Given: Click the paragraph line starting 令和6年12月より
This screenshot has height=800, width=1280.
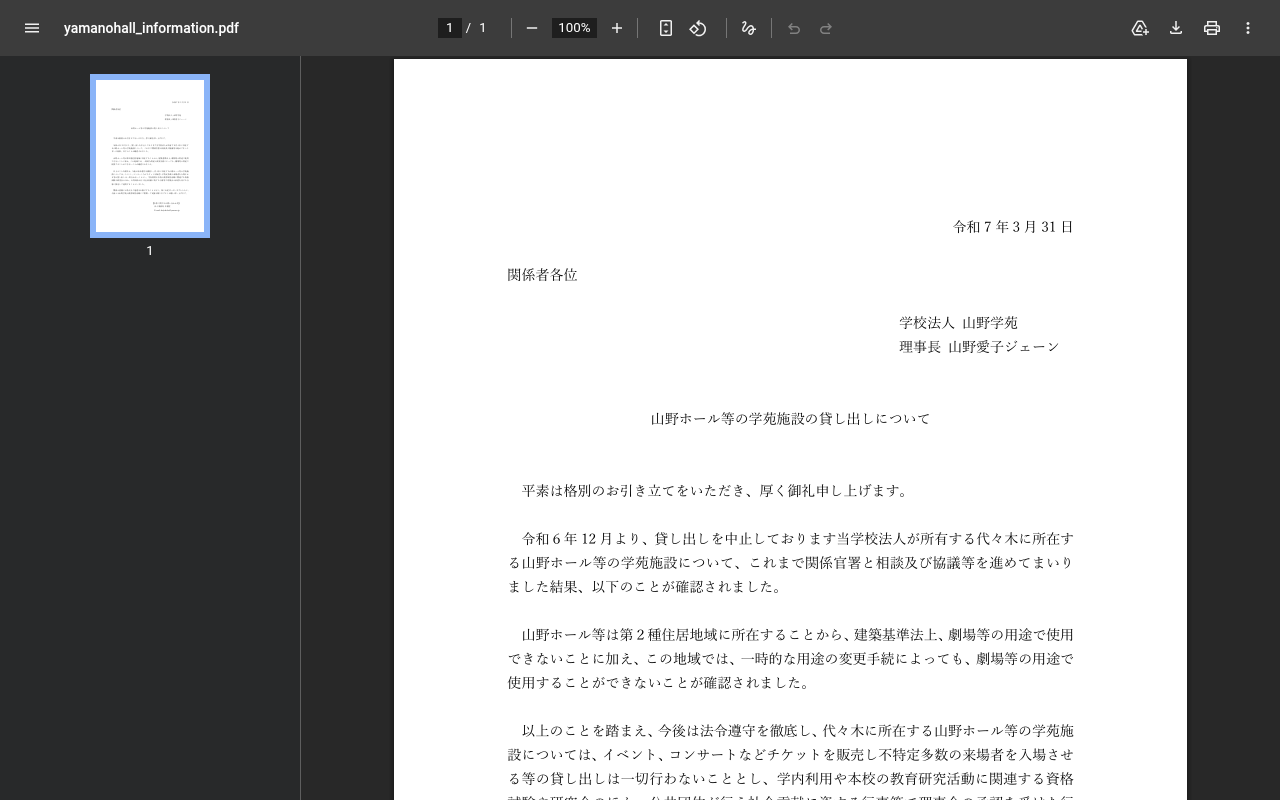Looking at the screenshot, I should click(x=797, y=539).
